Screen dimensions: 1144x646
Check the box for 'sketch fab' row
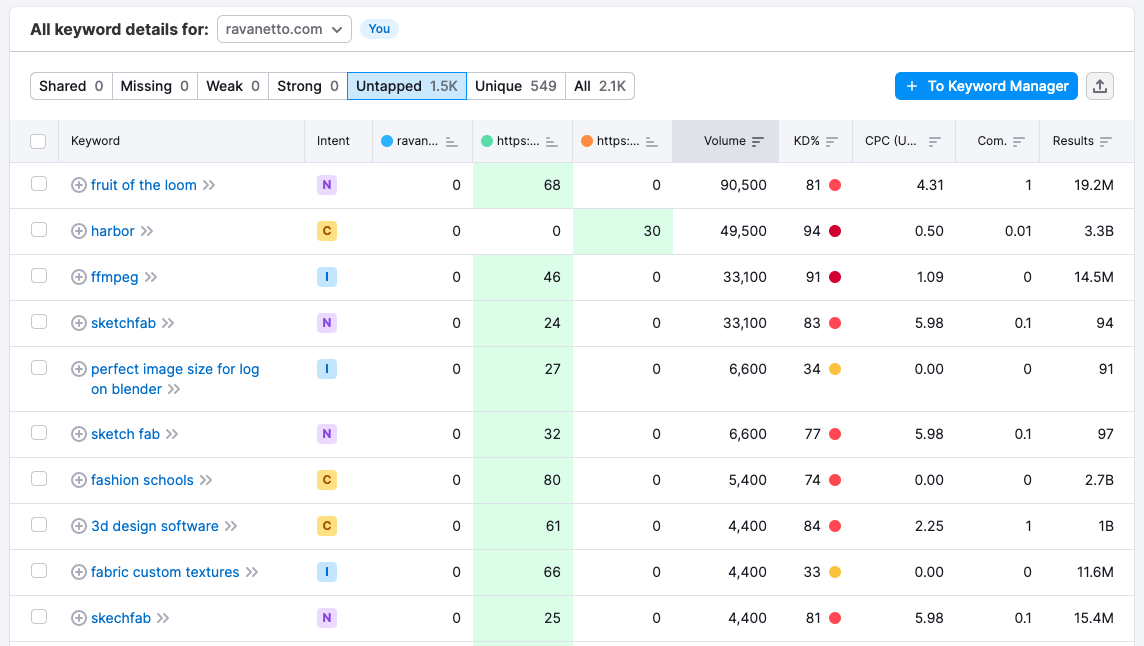pos(39,433)
